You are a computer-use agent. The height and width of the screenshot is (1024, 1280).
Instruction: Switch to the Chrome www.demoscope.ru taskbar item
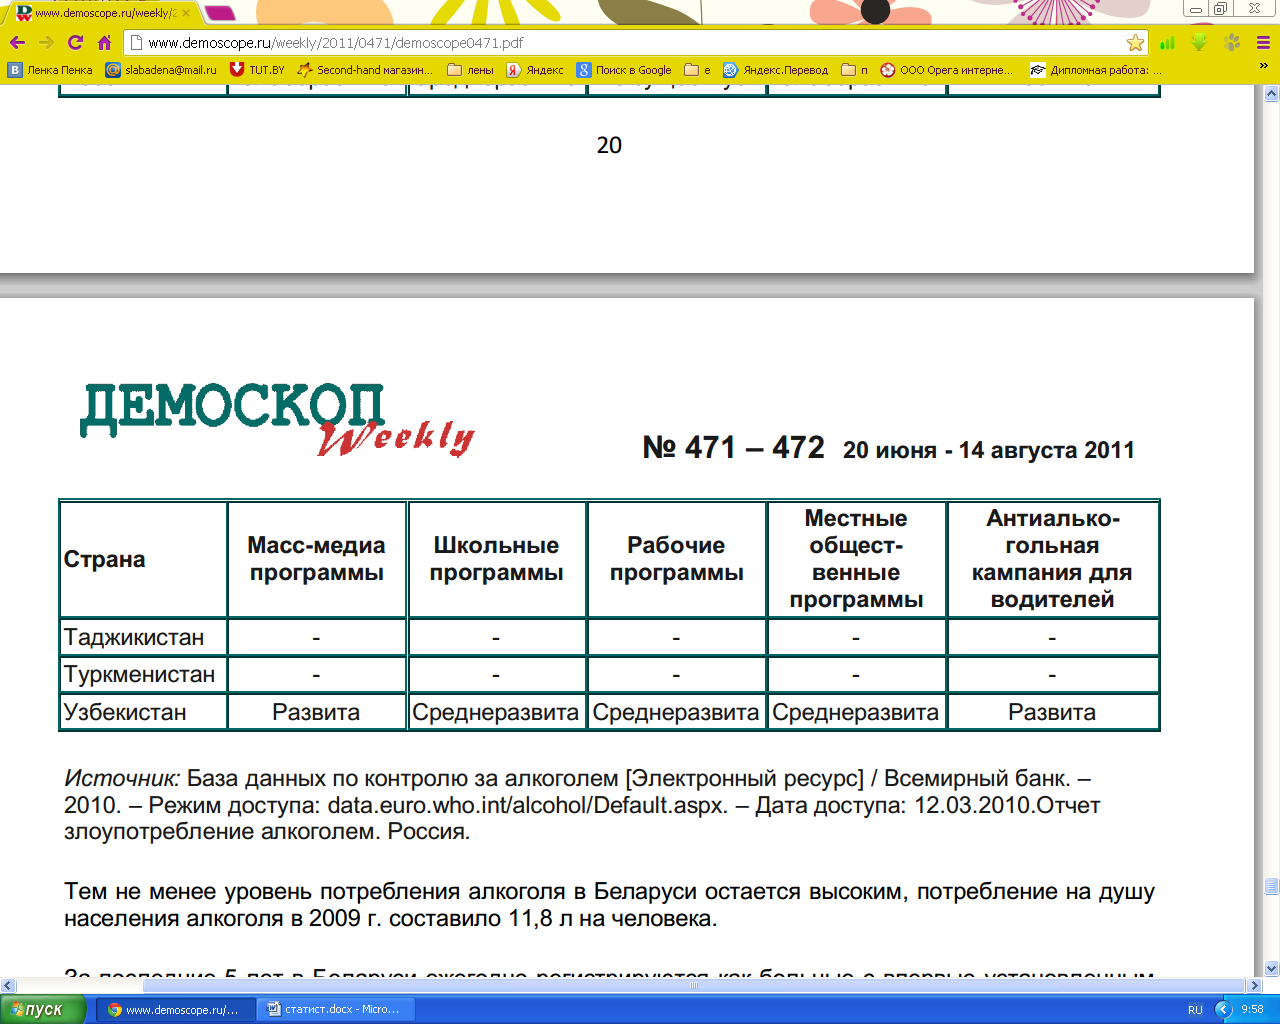point(176,1009)
